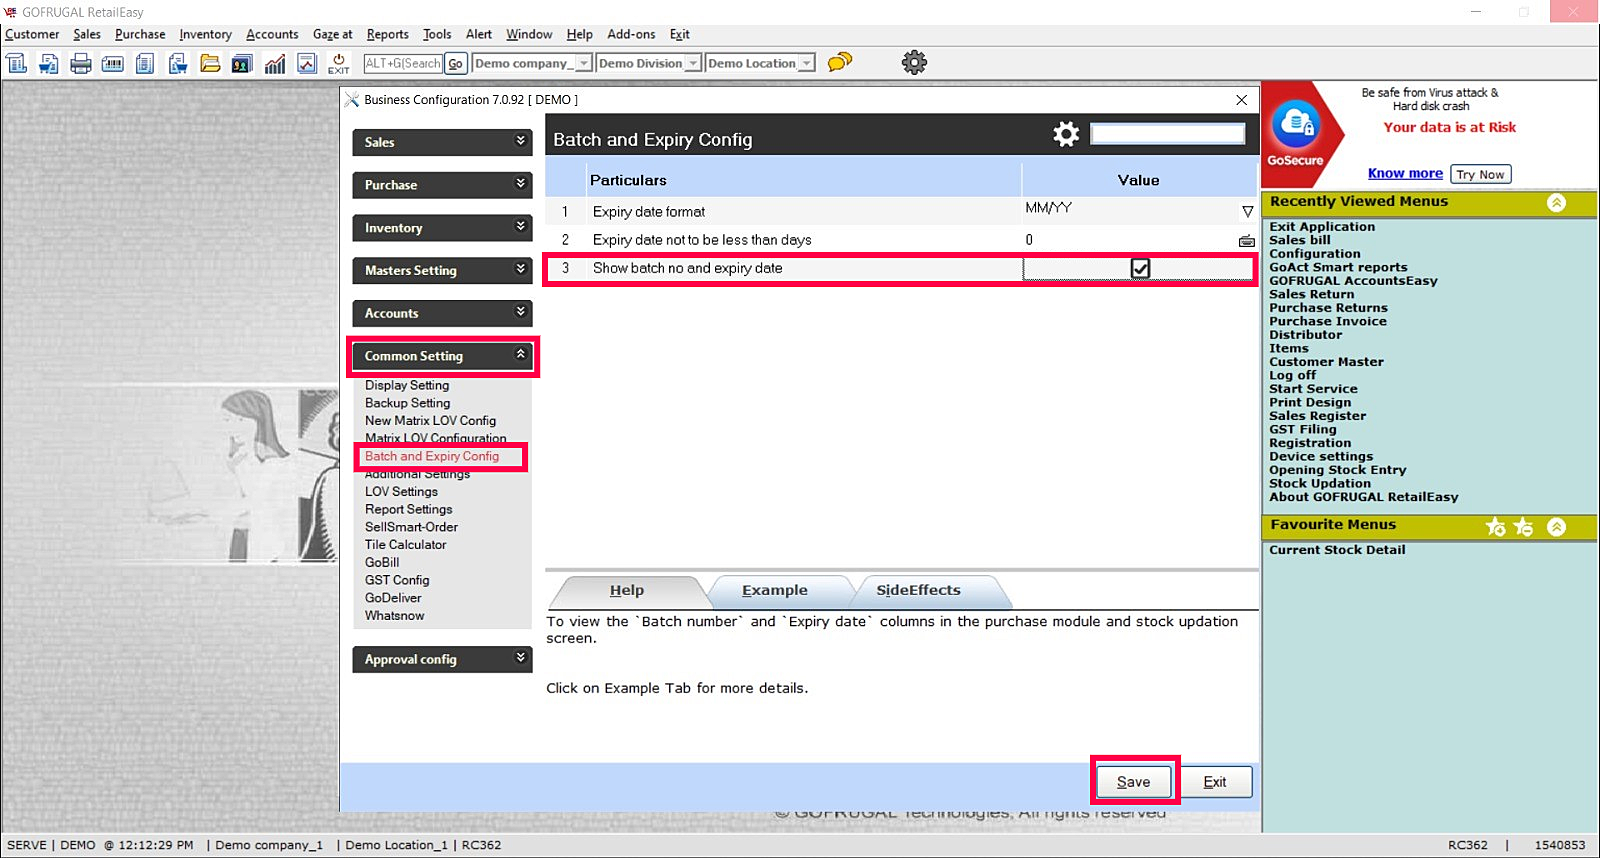Click the config search box in the header
Viewport: 1600px width, 858px height.
coord(1167,134)
